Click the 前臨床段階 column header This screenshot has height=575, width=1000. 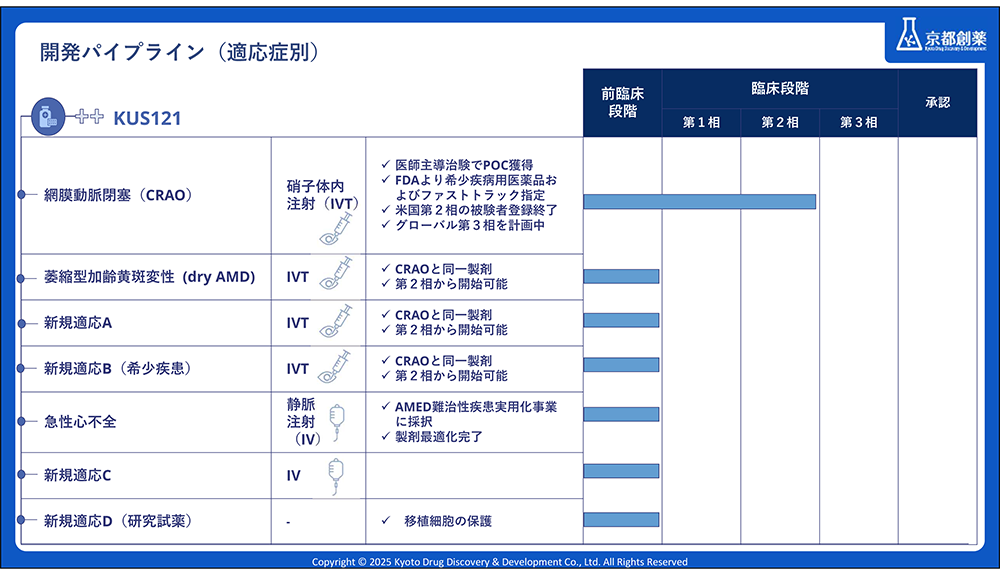(622, 103)
